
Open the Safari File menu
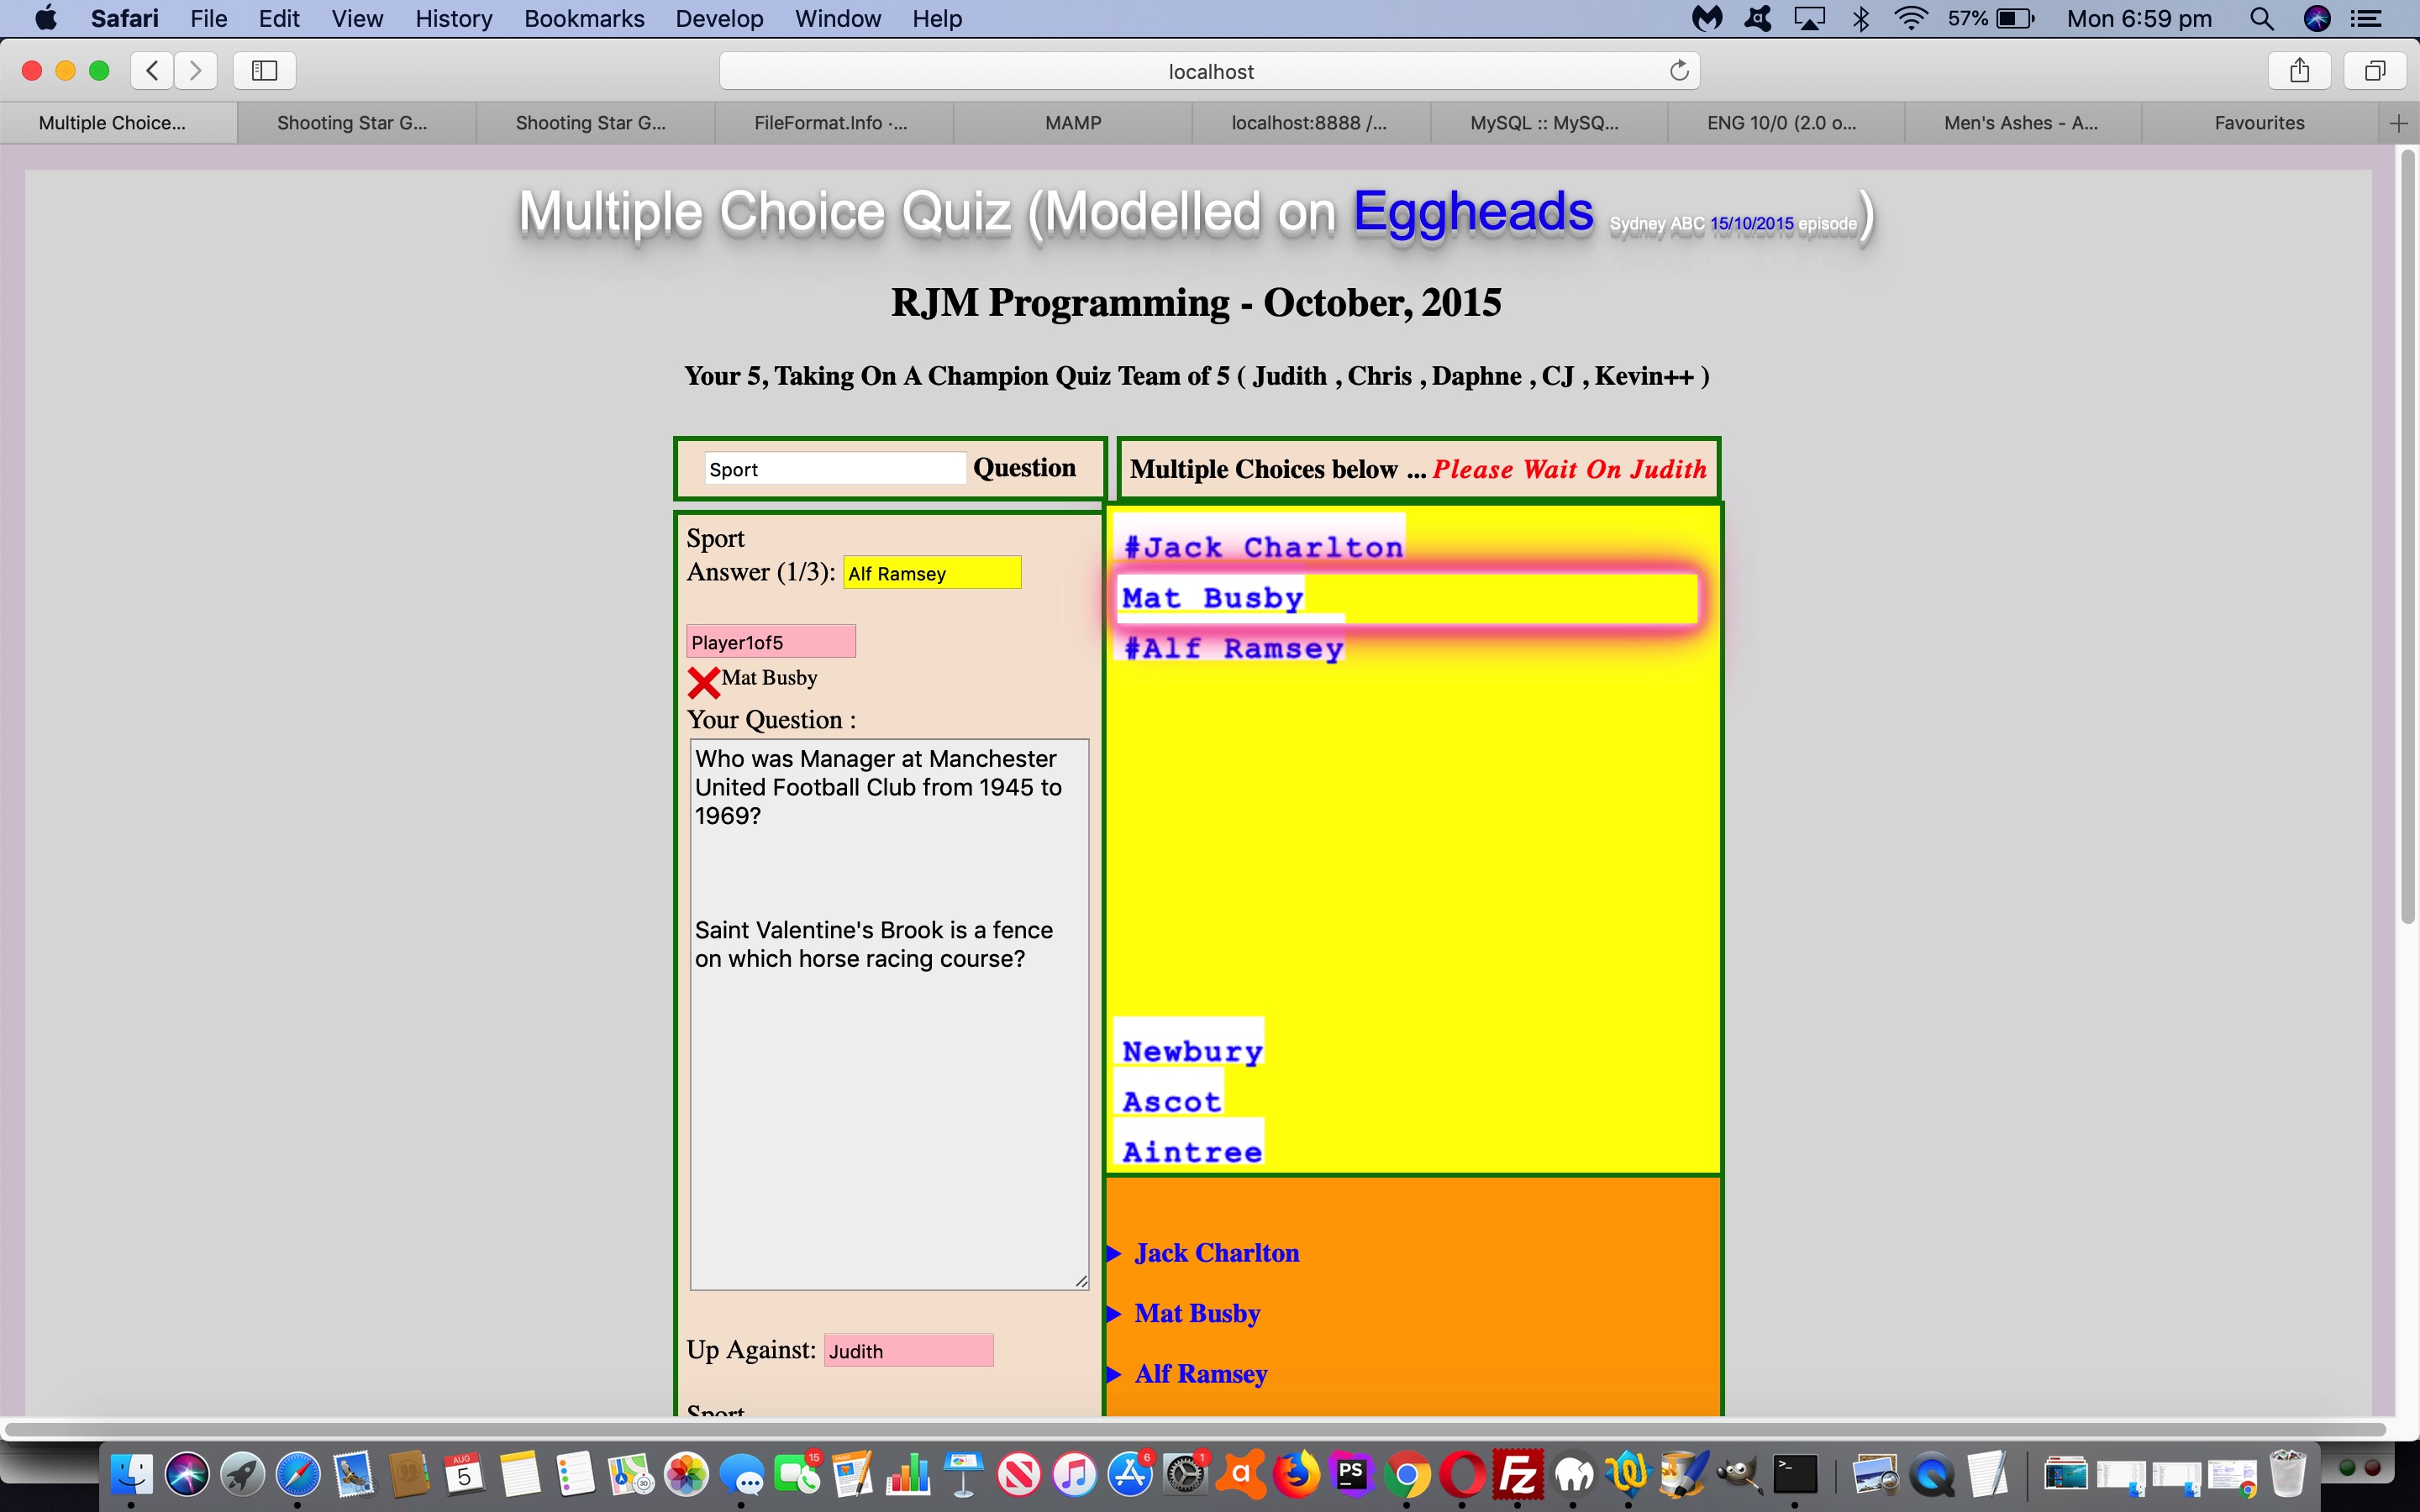click(x=208, y=18)
